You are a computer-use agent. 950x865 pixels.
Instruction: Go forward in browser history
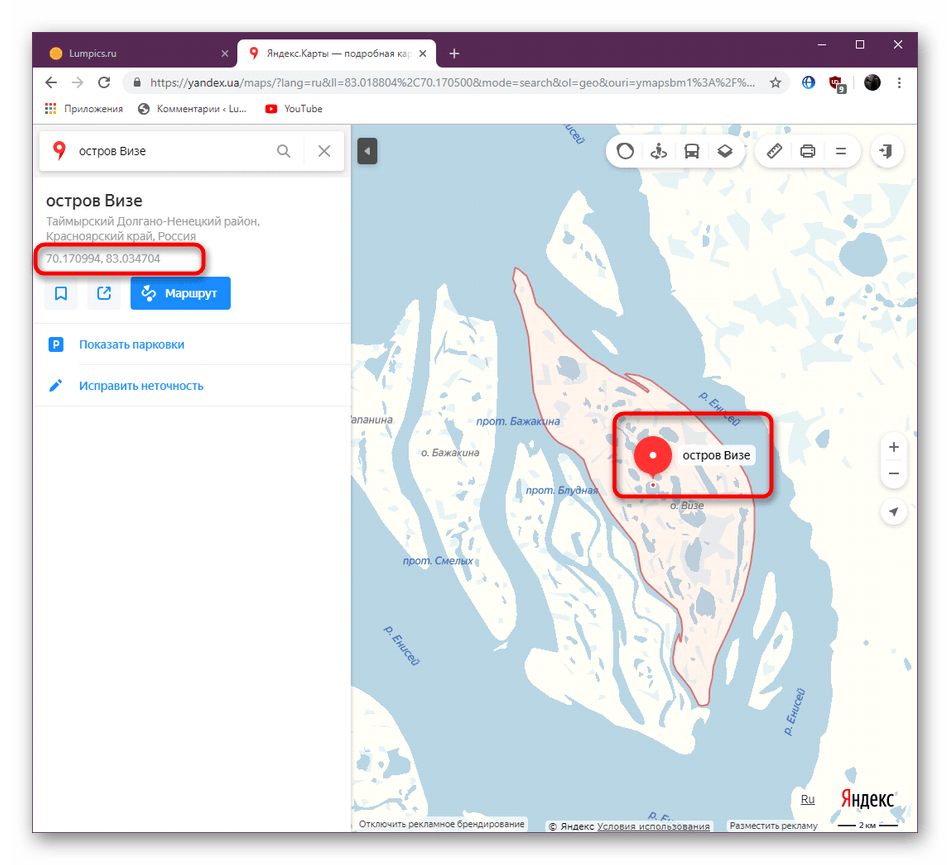(78, 82)
